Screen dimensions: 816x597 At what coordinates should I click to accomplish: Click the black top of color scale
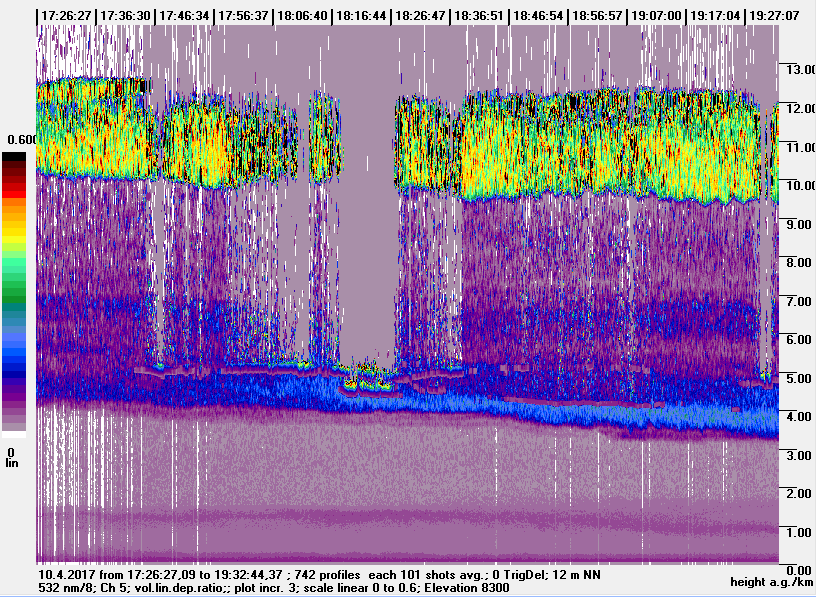click(x=14, y=157)
